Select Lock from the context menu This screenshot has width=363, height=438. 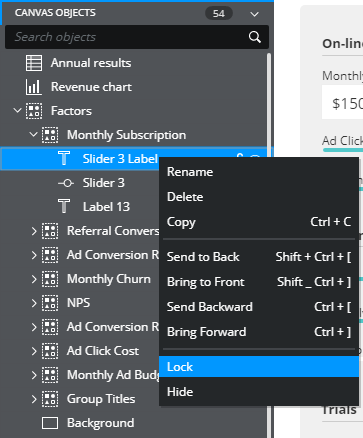(x=259, y=367)
